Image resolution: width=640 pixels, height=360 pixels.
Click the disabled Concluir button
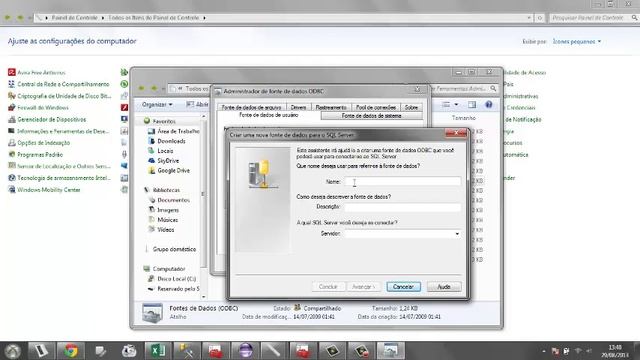328,287
